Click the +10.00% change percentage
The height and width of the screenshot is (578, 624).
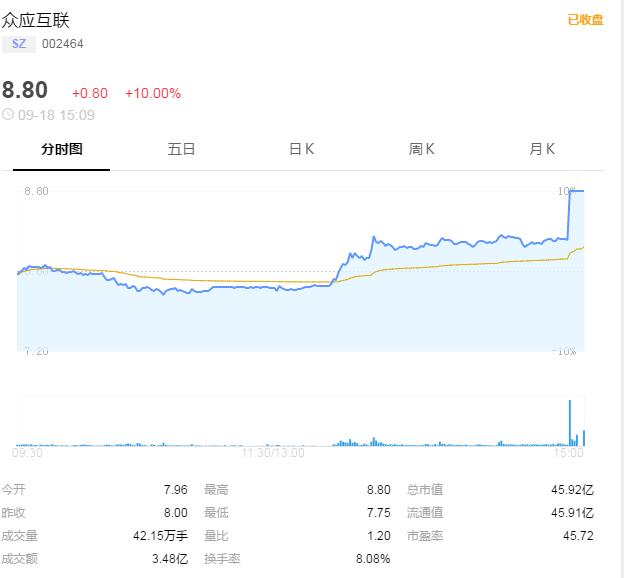pos(153,94)
